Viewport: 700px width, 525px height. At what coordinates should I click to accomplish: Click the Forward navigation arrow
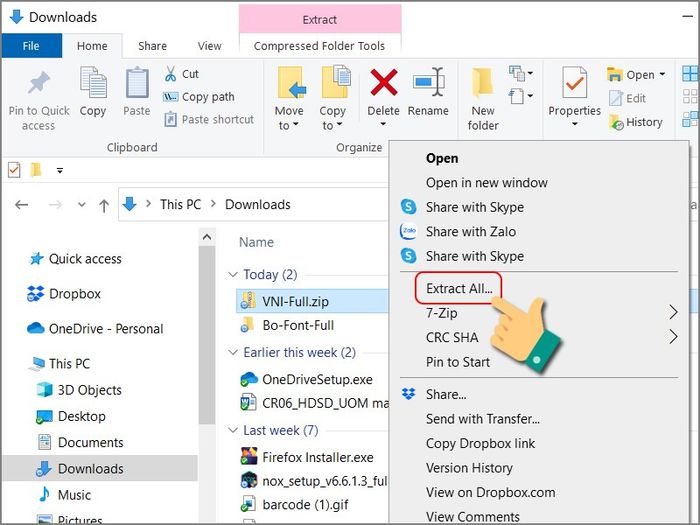coord(55,205)
